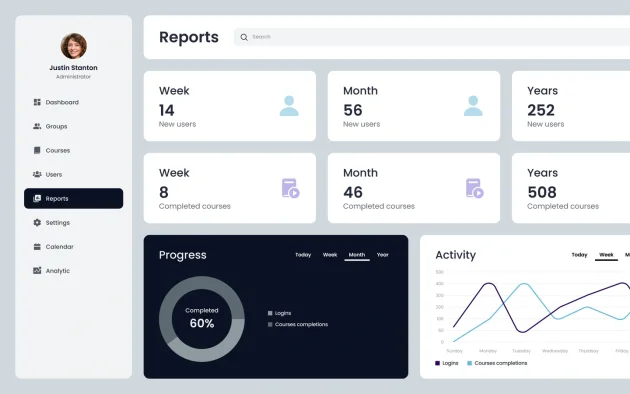630x394 pixels.
Task: Click the Activity panel title
Action: coord(456,255)
